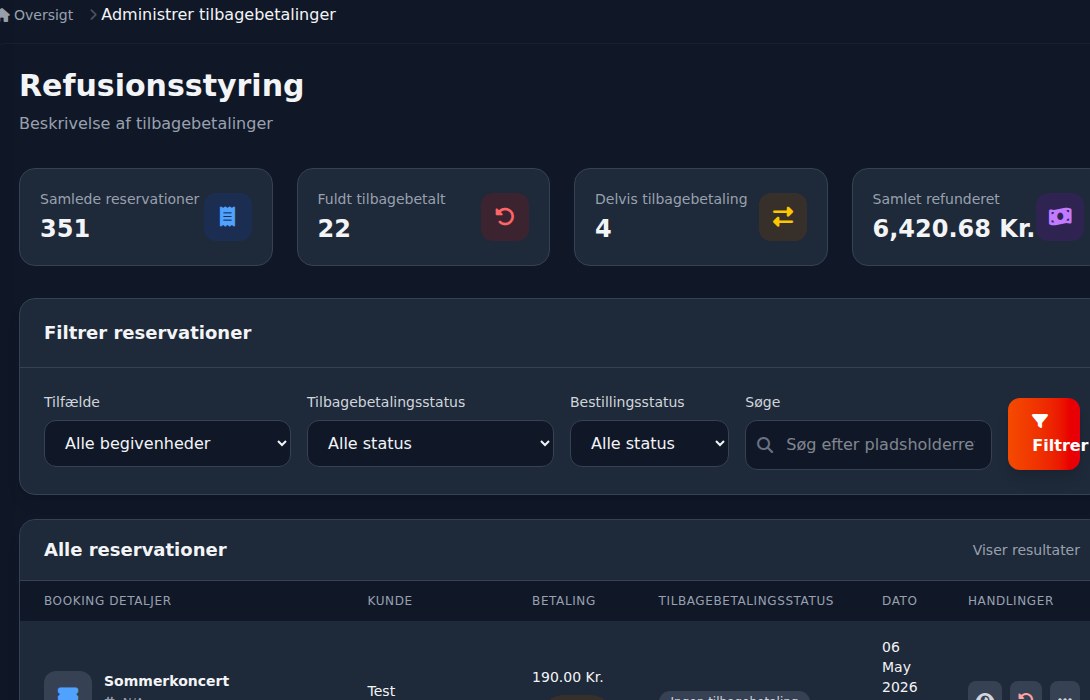
Task: Click the Filtrer reservationer section title
Action: click(148, 333)
